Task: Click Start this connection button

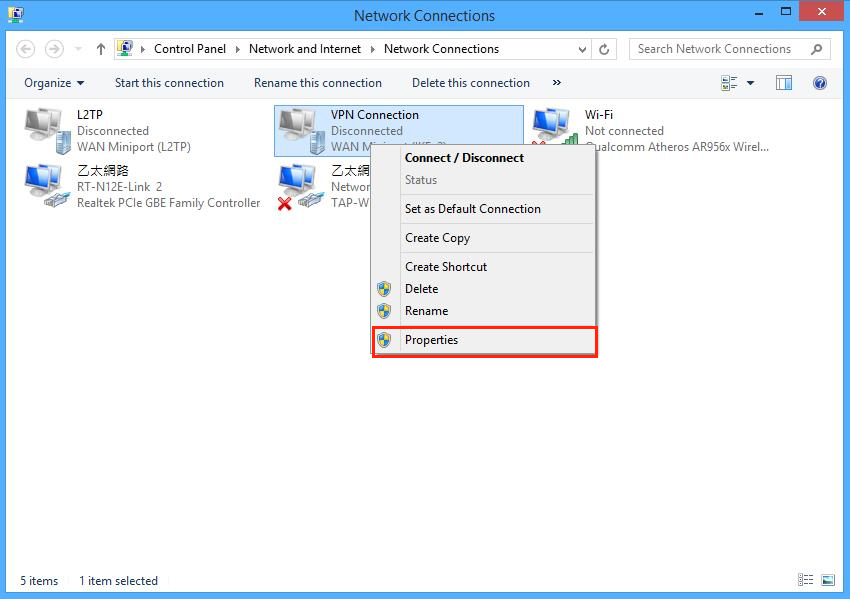Action: pos(169,83)
